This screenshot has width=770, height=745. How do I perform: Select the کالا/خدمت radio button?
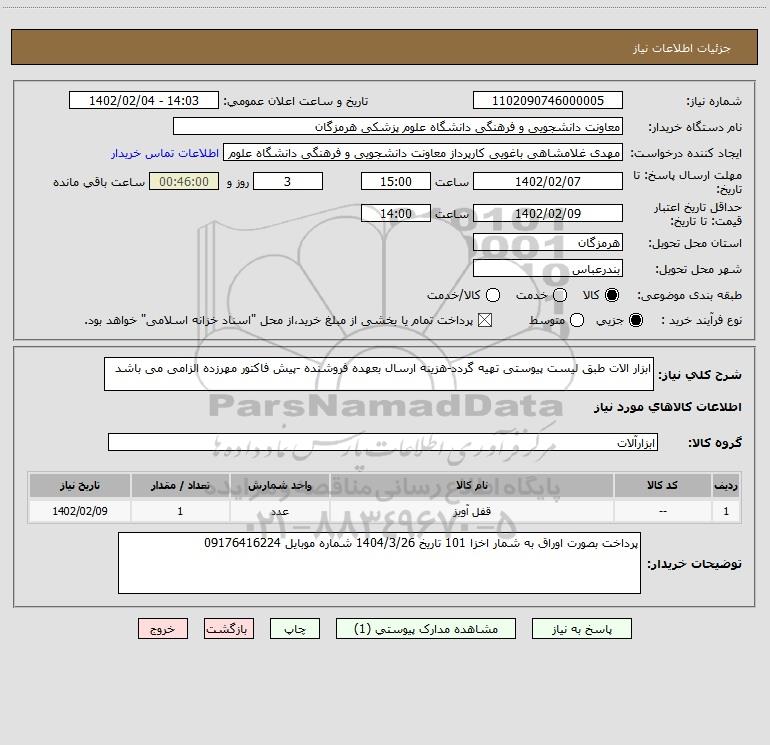coord(493,295)
